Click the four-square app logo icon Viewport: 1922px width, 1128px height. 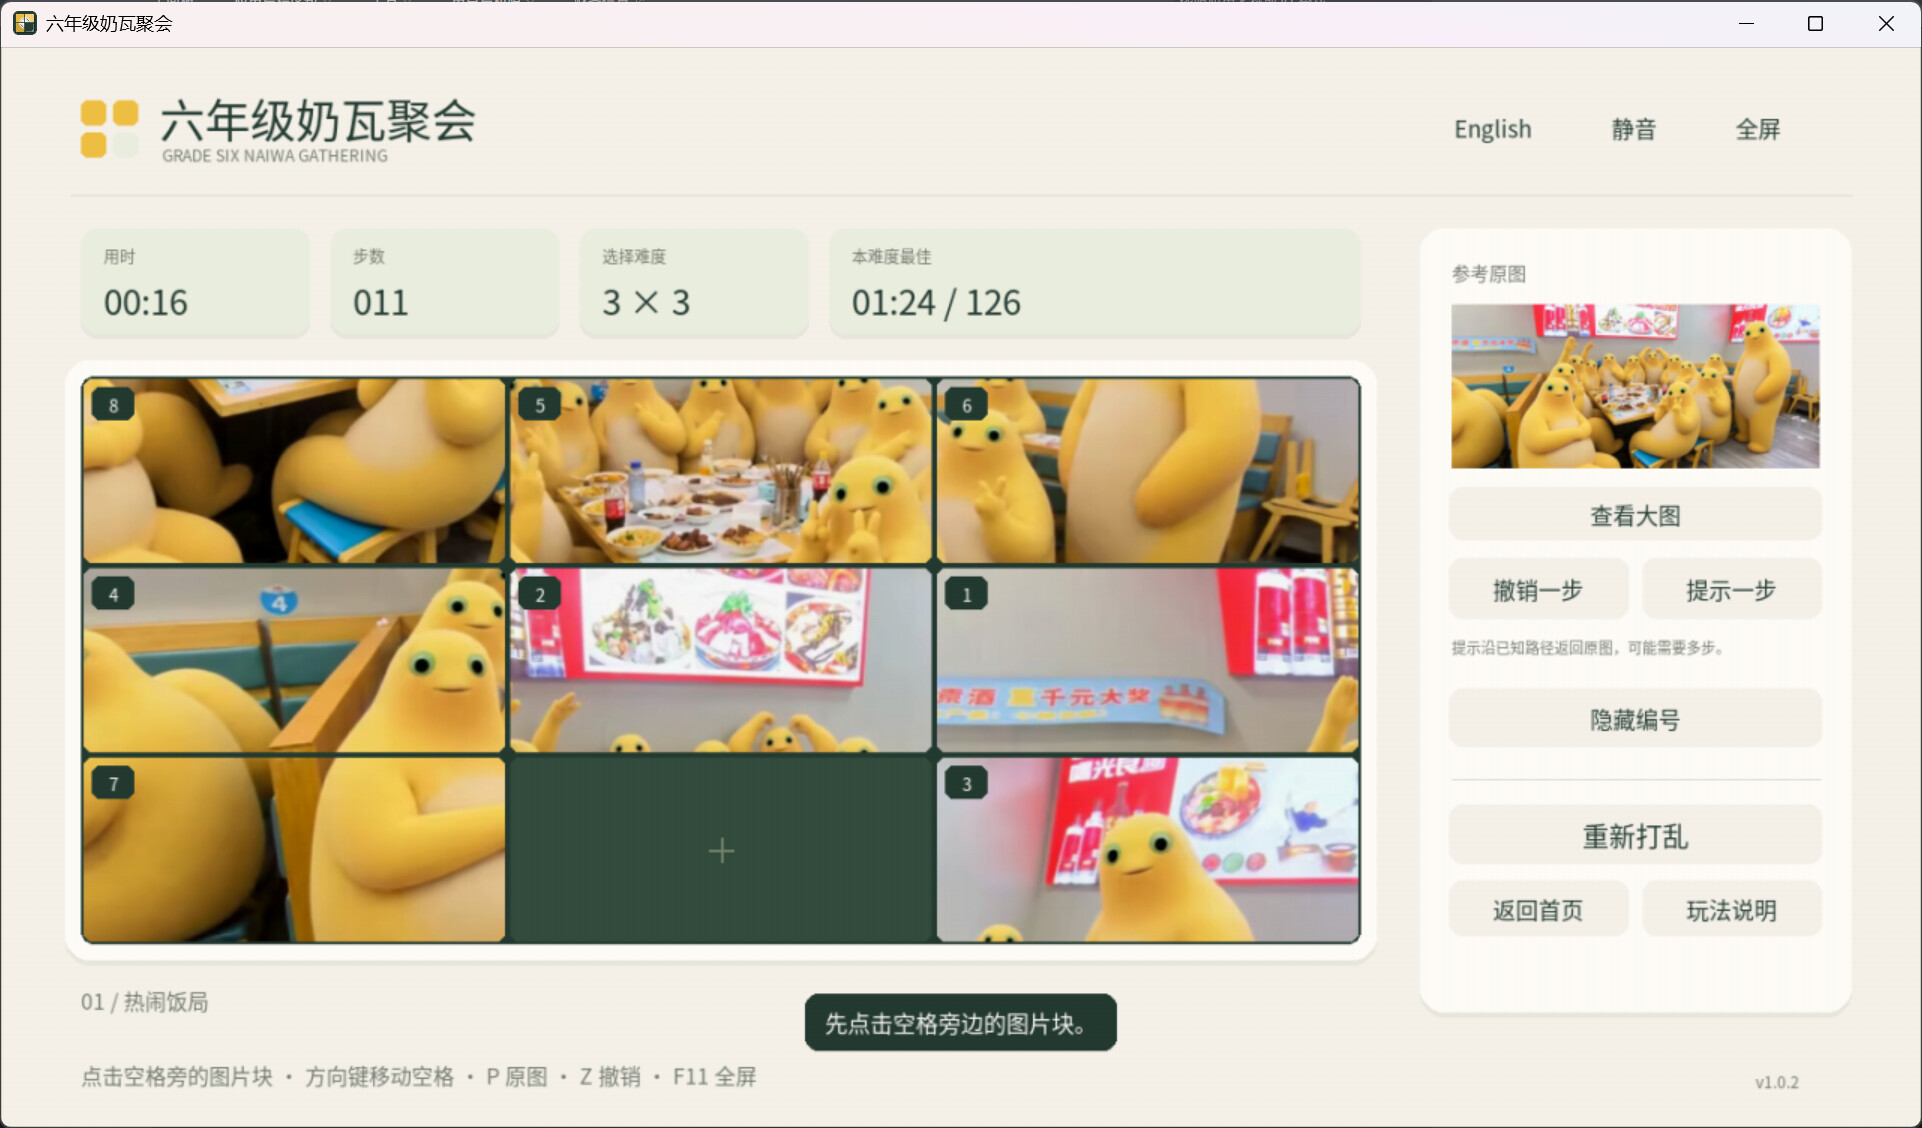tap(109, 129)
